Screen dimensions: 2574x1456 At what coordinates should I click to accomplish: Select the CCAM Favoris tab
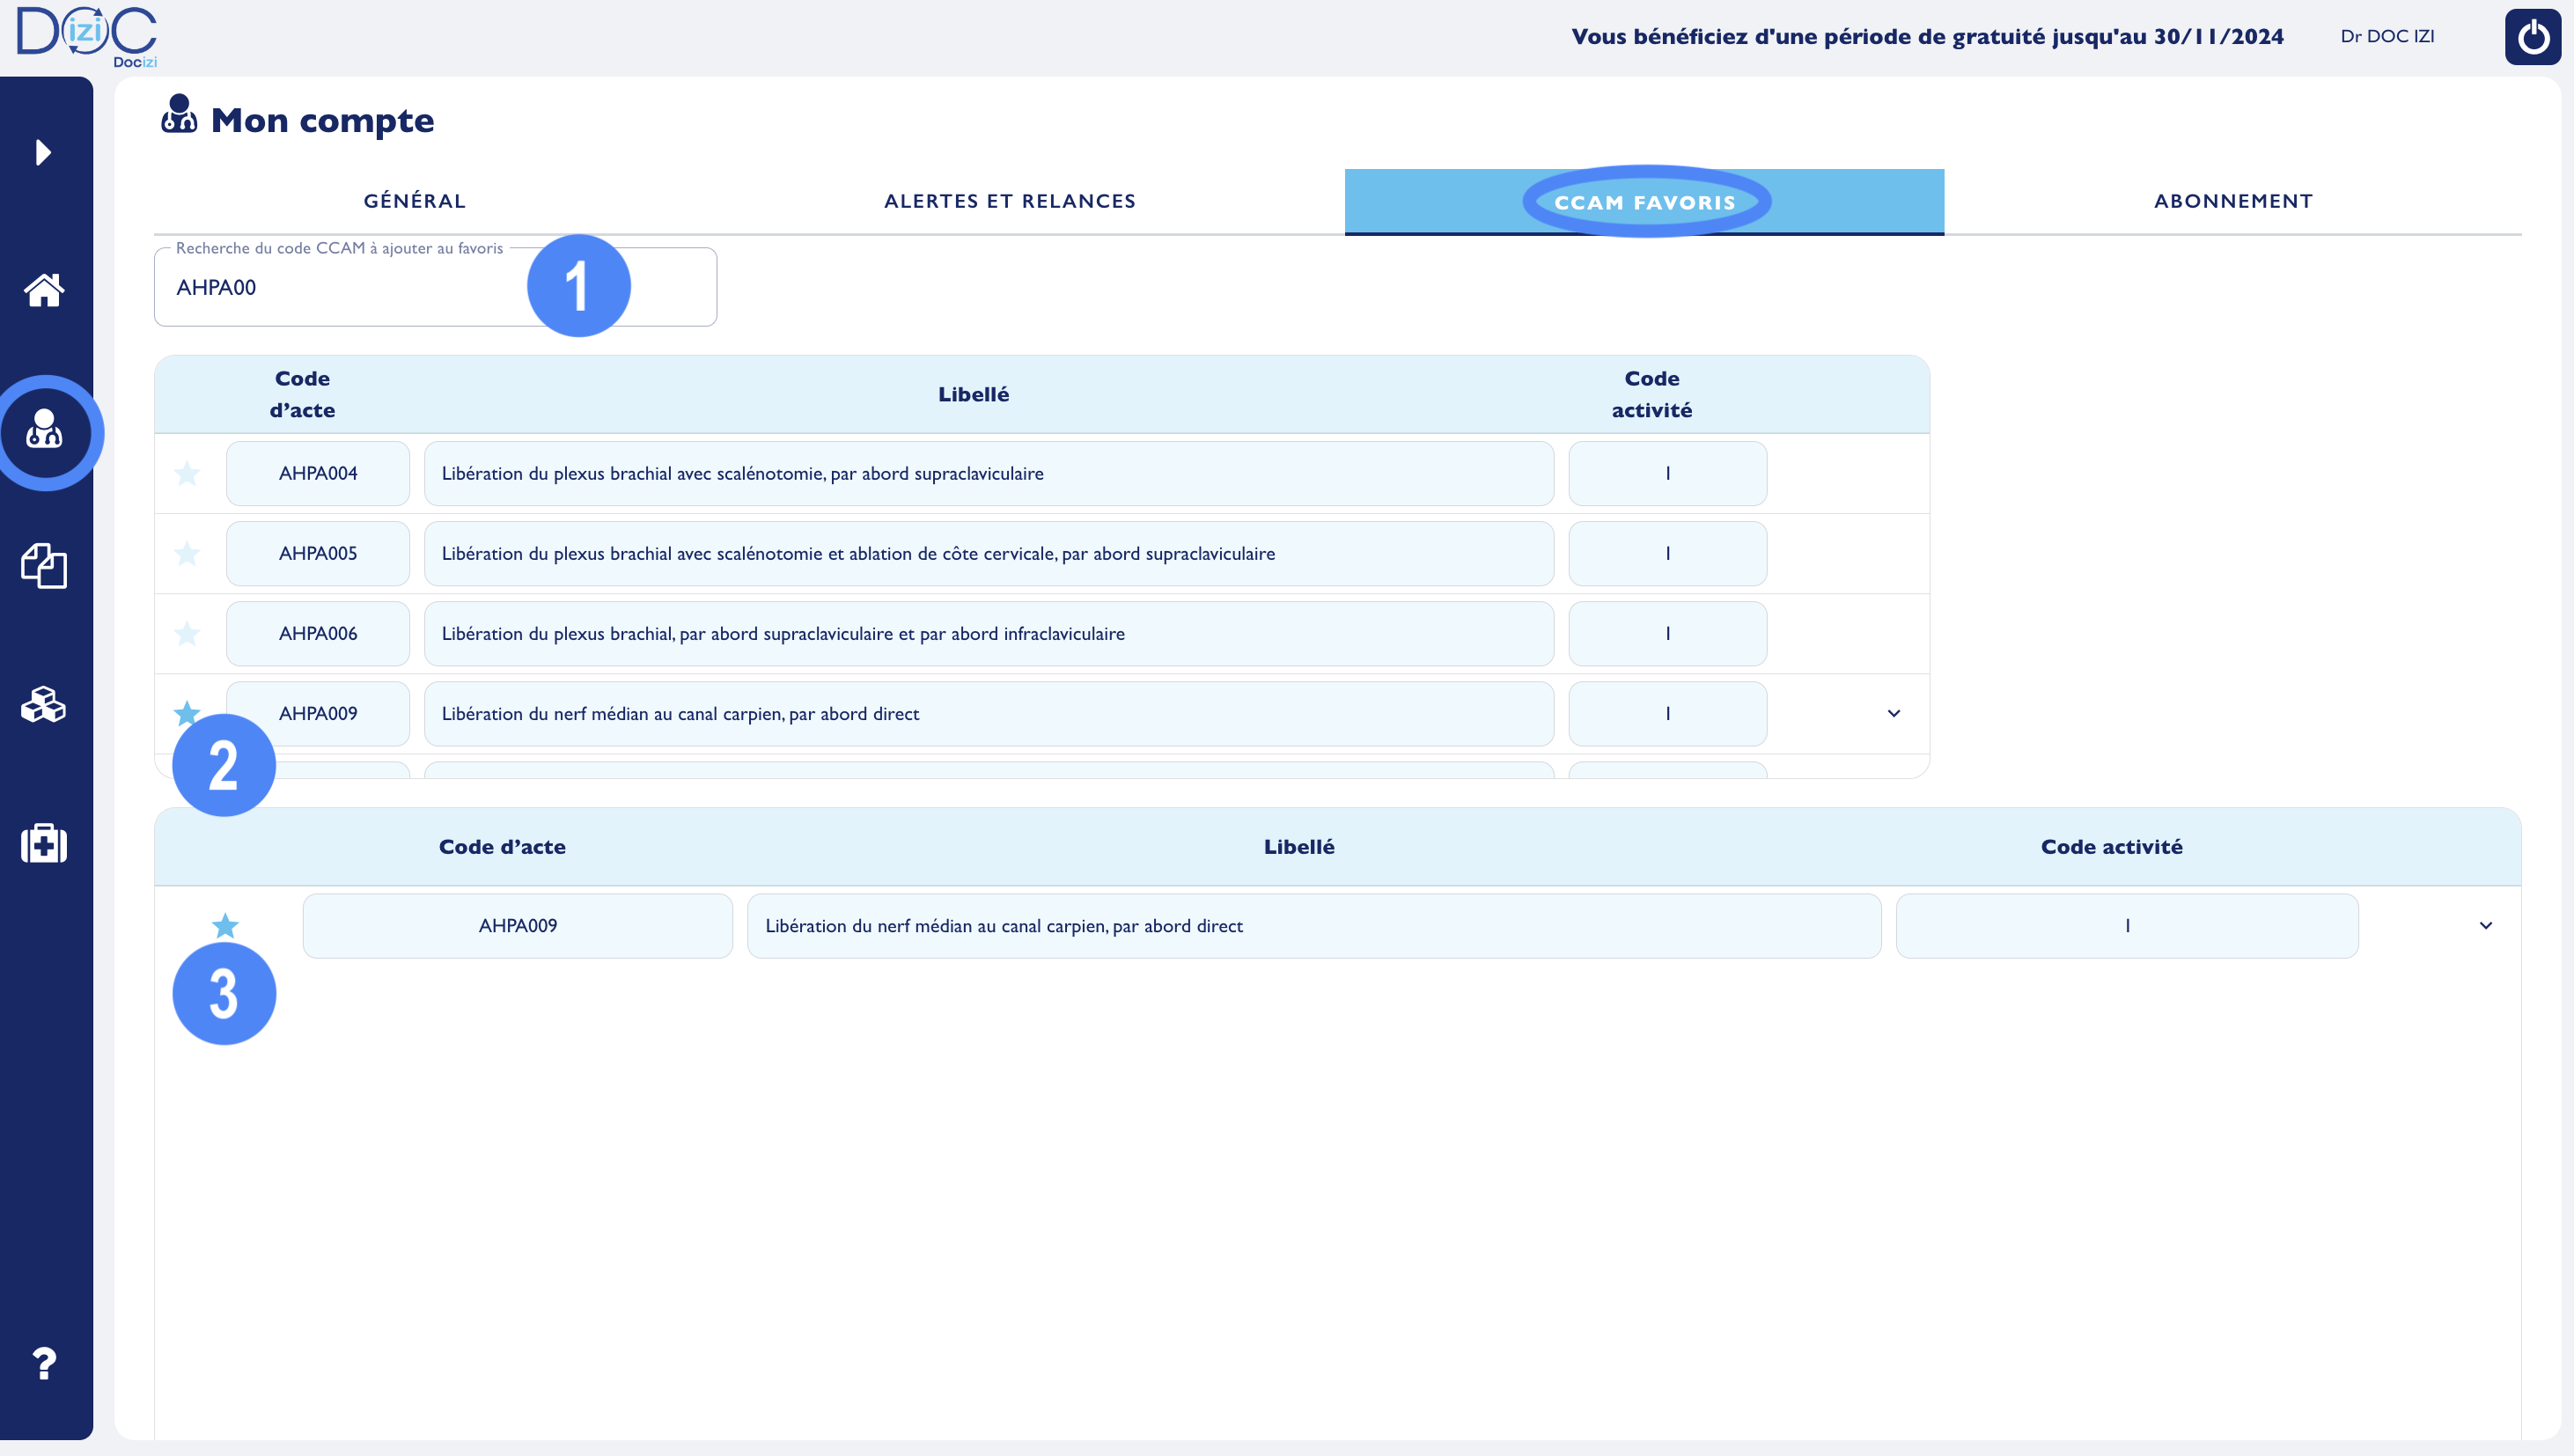point(1644,201)
